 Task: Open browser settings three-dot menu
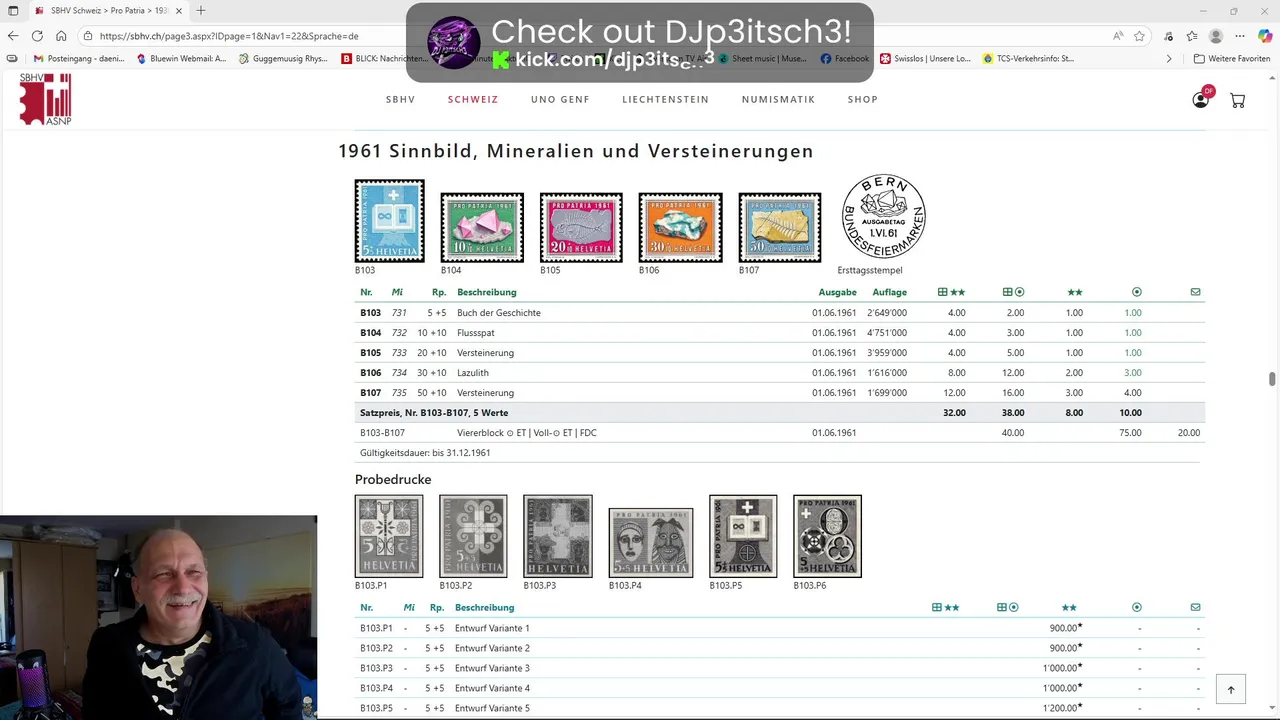pyautogui.click(x=1240, y=36)
